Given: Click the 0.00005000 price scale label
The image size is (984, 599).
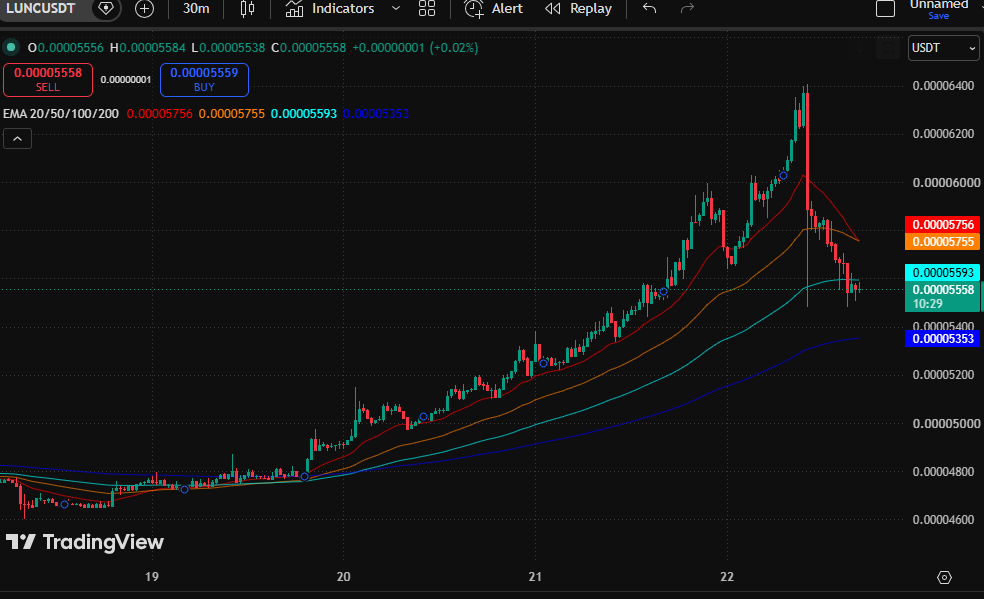Looking at the screenshot, I should 946,423.
